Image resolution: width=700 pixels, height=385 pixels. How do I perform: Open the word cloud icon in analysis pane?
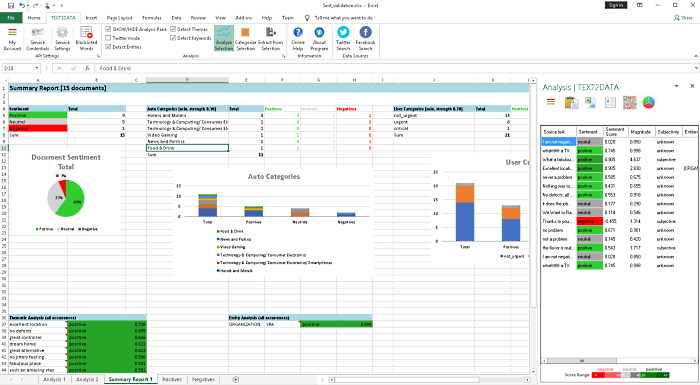click(x=629, y=102)
